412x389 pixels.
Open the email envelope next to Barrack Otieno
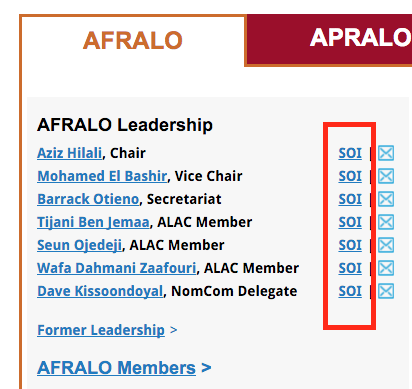point(386,199)
